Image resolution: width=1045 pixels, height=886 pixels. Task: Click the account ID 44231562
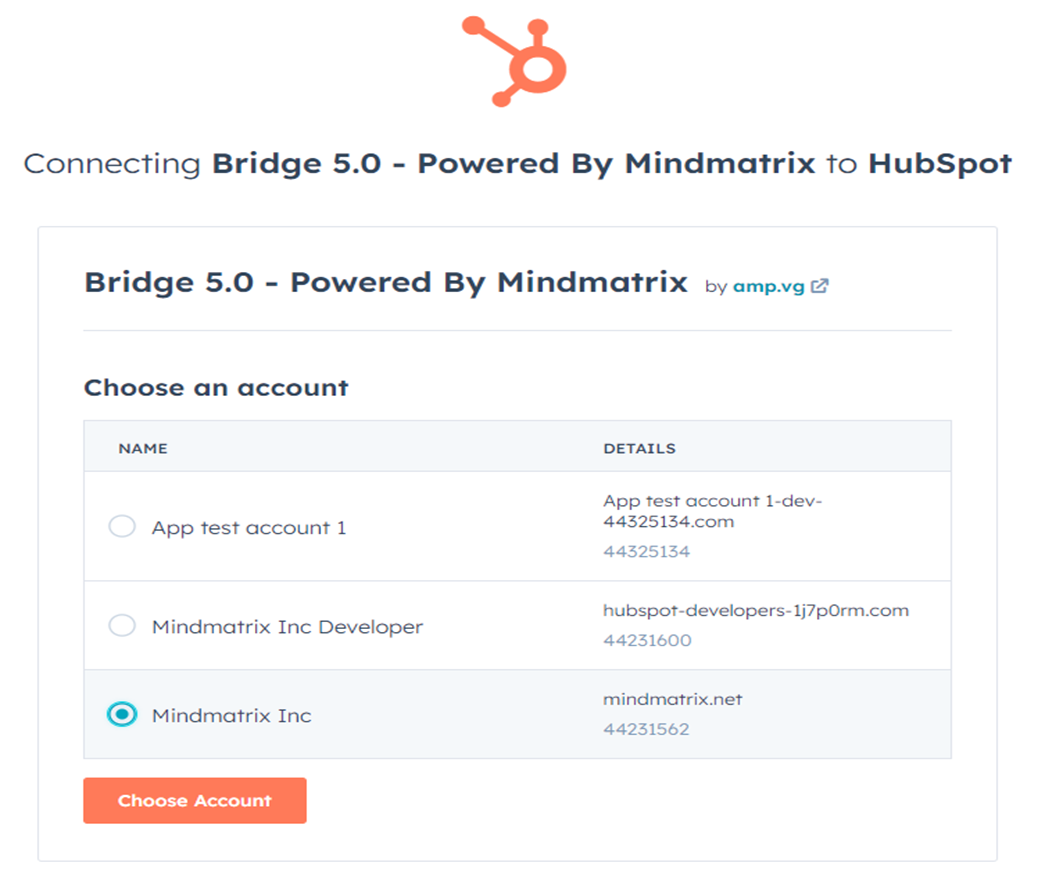click(x=646, y=730)
